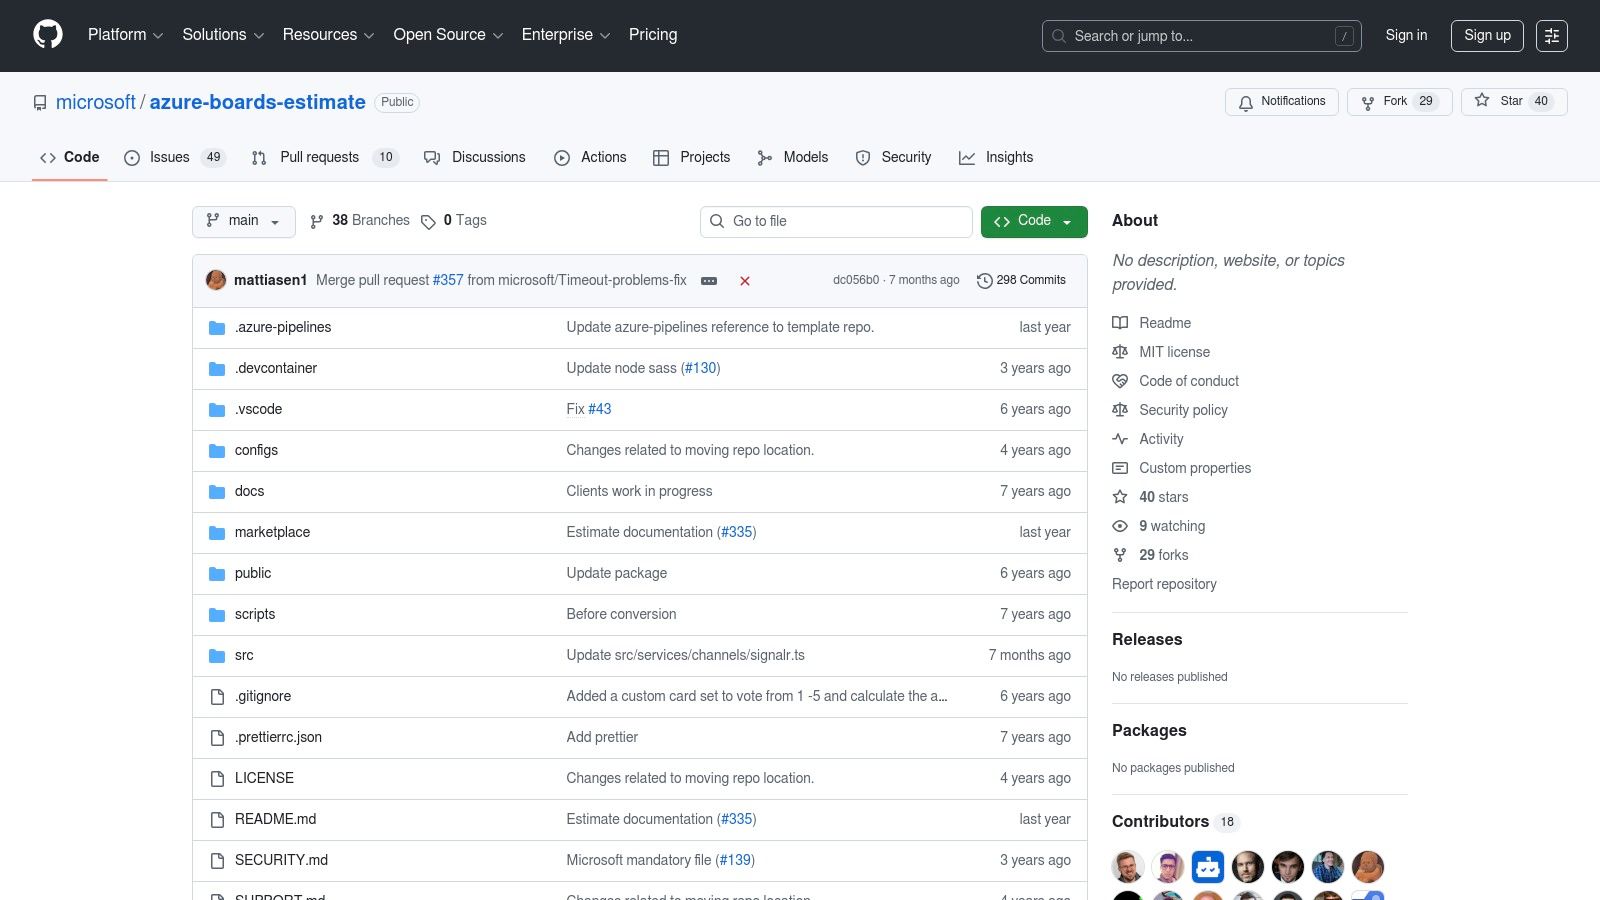This screenshot has width=1600, height=900.
Task: View 38 Branches list
Action: [x=360, y=221]
